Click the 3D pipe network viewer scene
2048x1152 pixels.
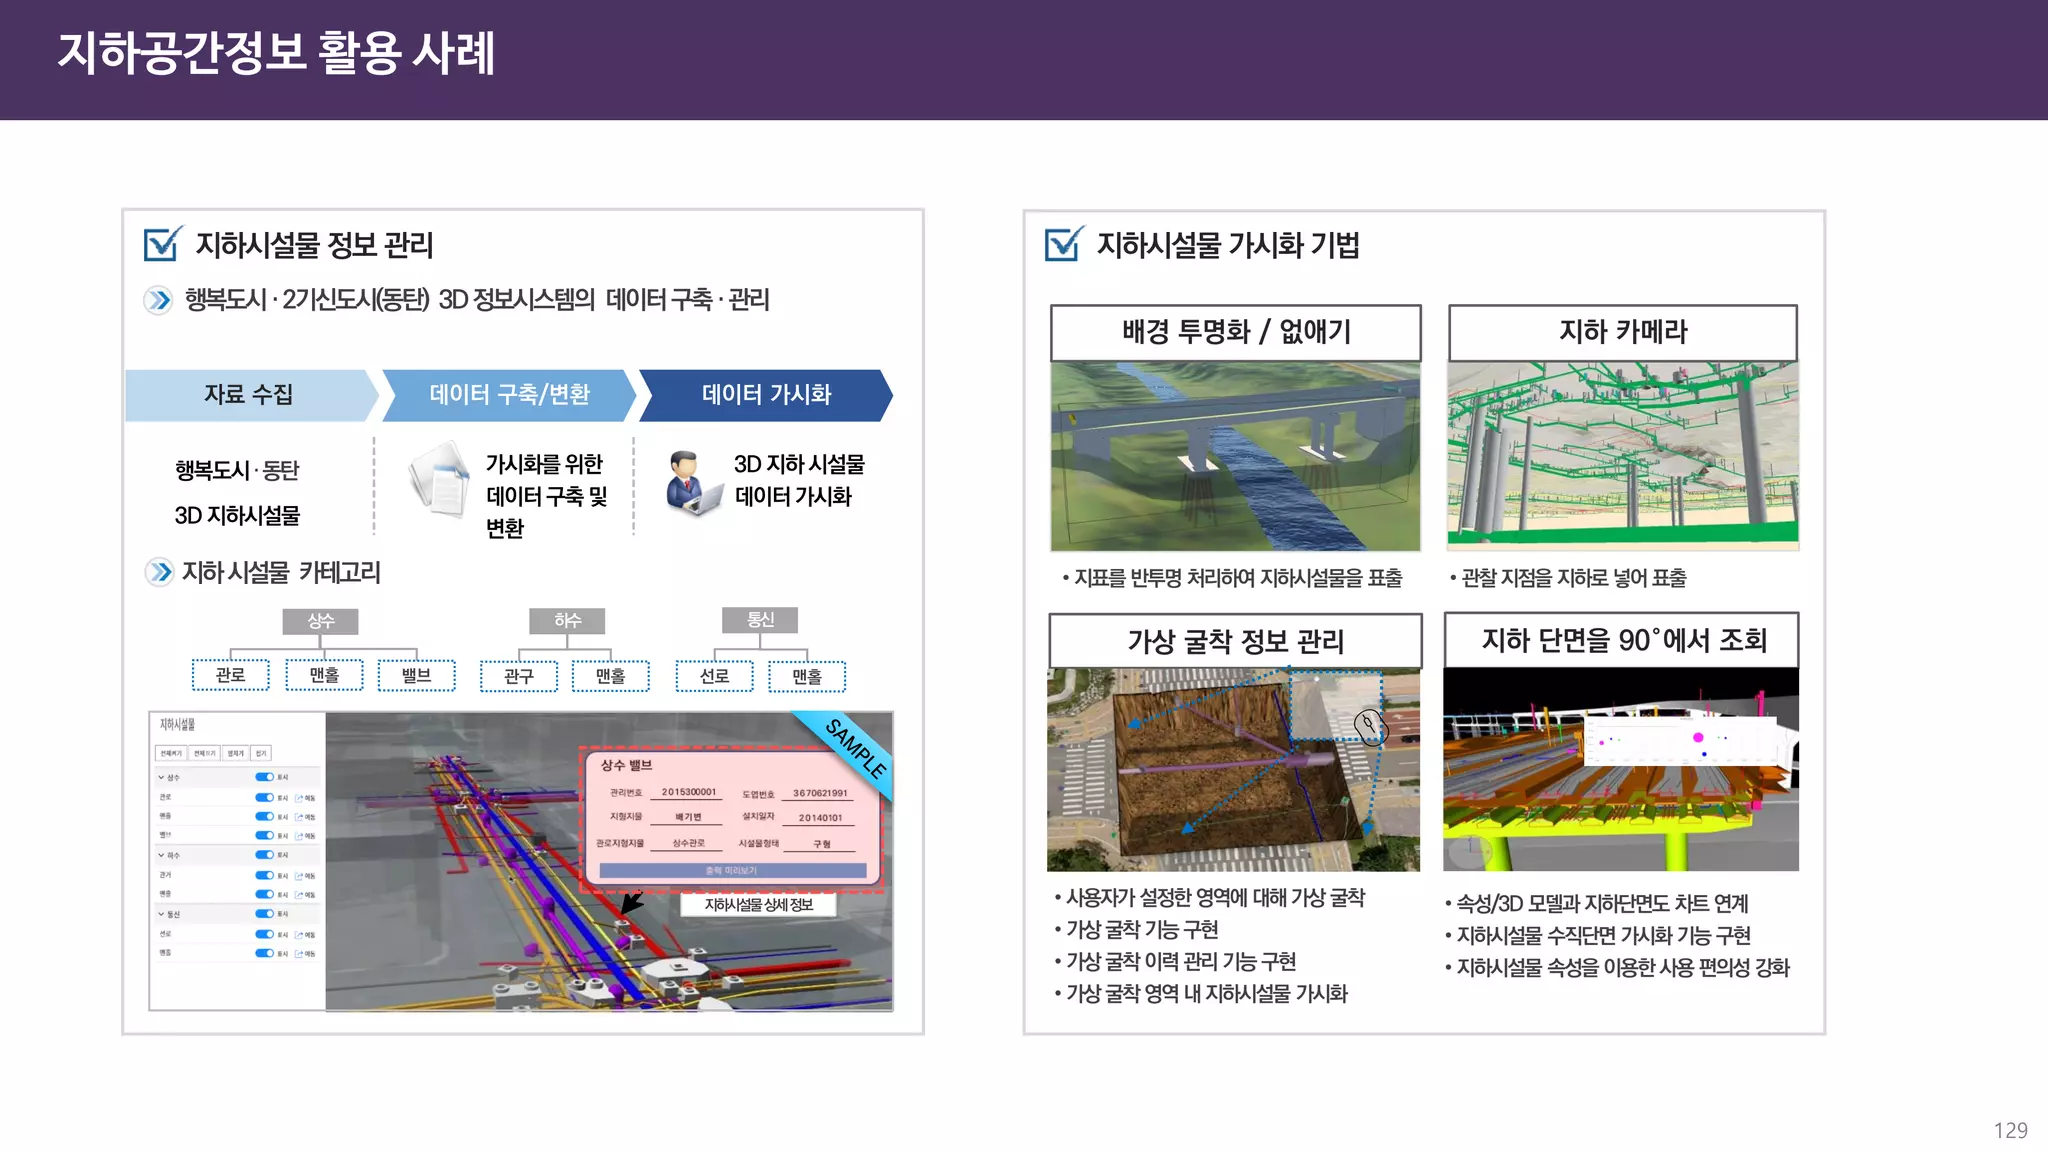608,862
